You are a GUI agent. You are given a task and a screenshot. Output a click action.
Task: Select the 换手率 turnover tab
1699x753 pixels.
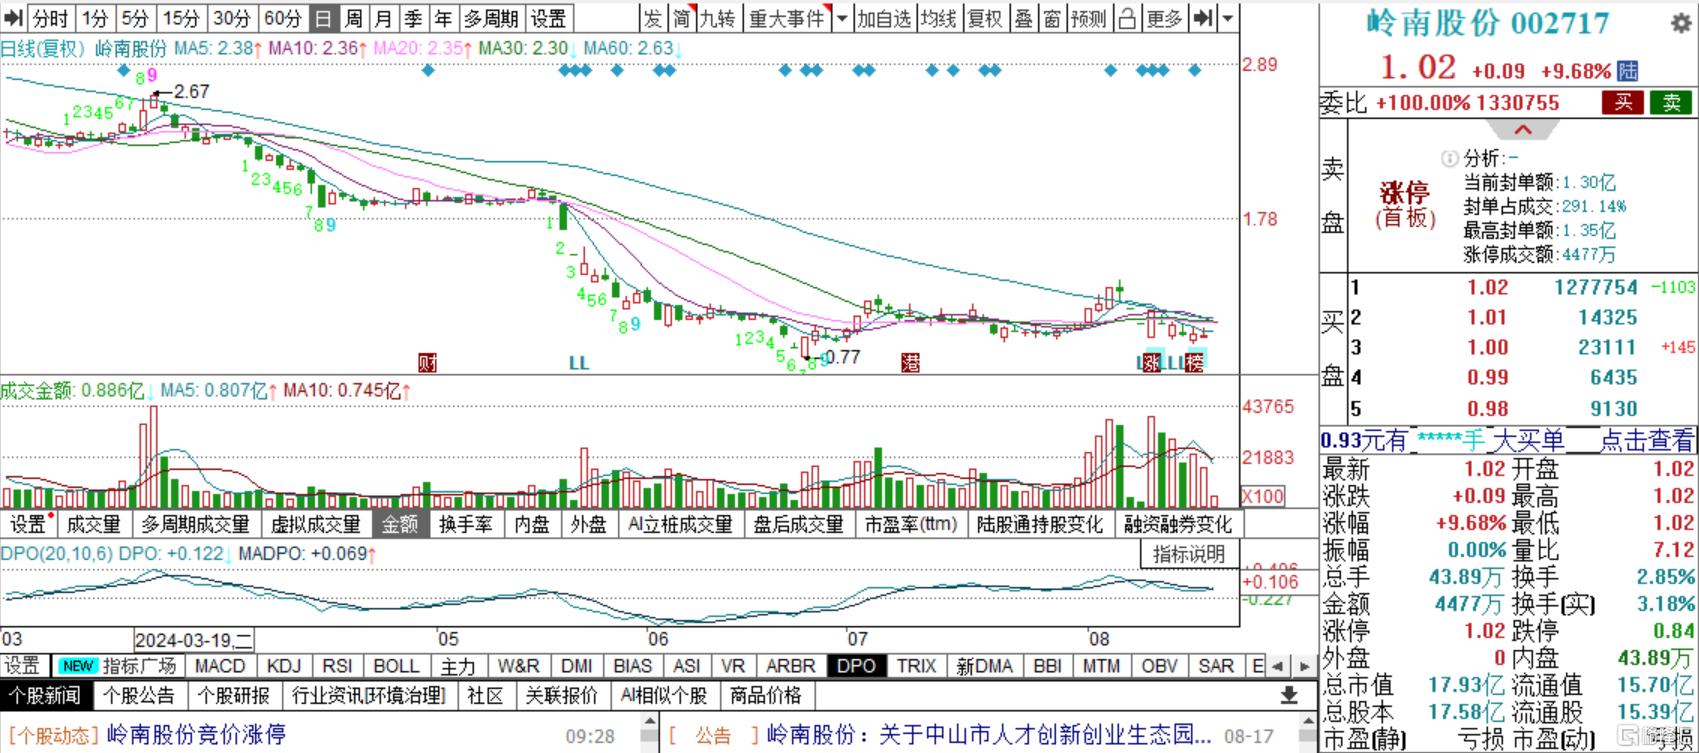coord(465,524)
